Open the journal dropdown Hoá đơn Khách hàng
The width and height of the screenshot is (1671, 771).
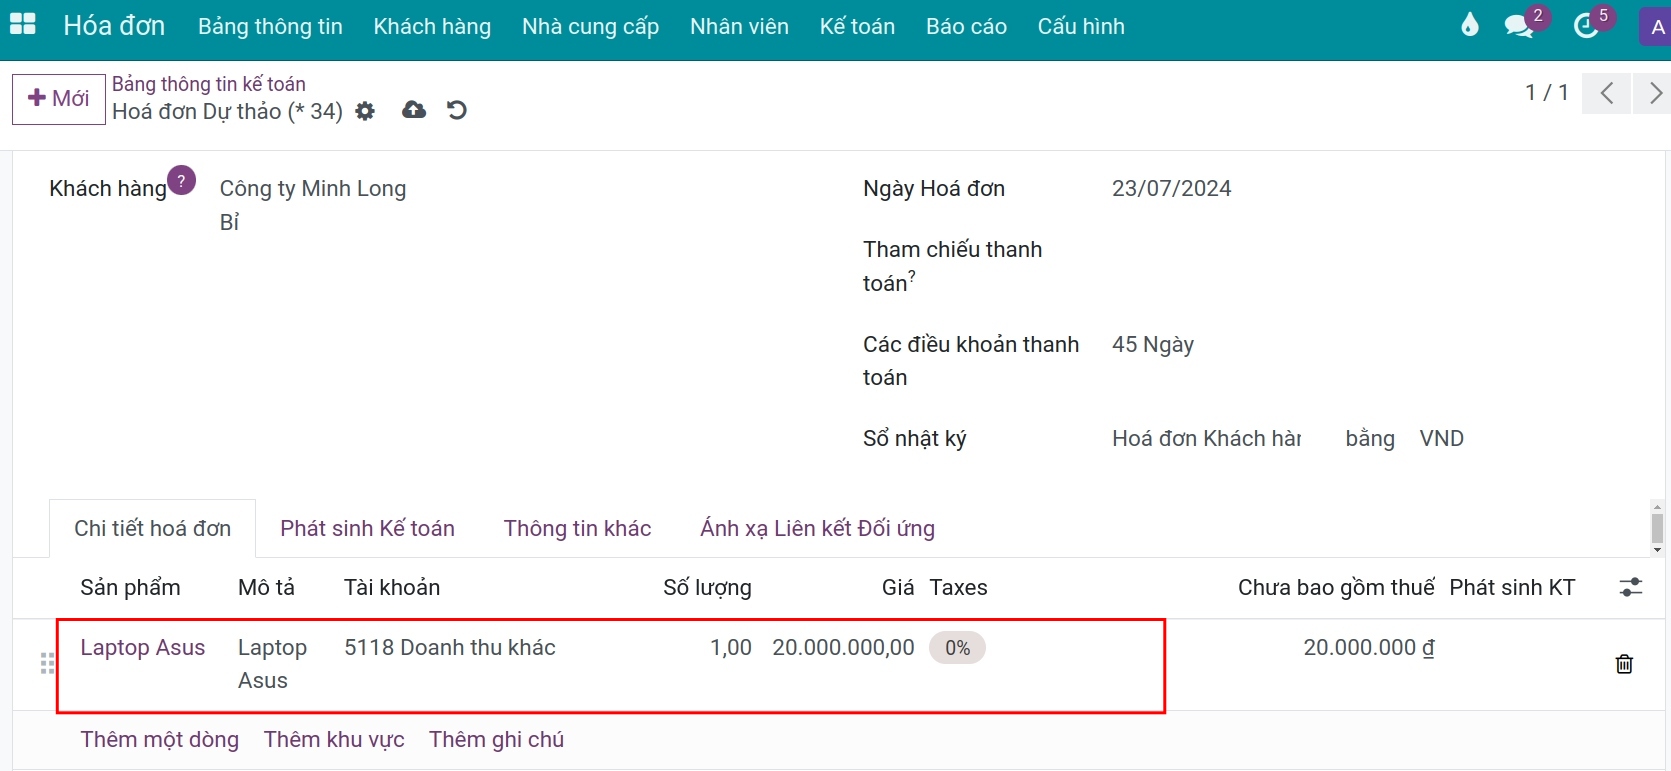click(1206, 439)
